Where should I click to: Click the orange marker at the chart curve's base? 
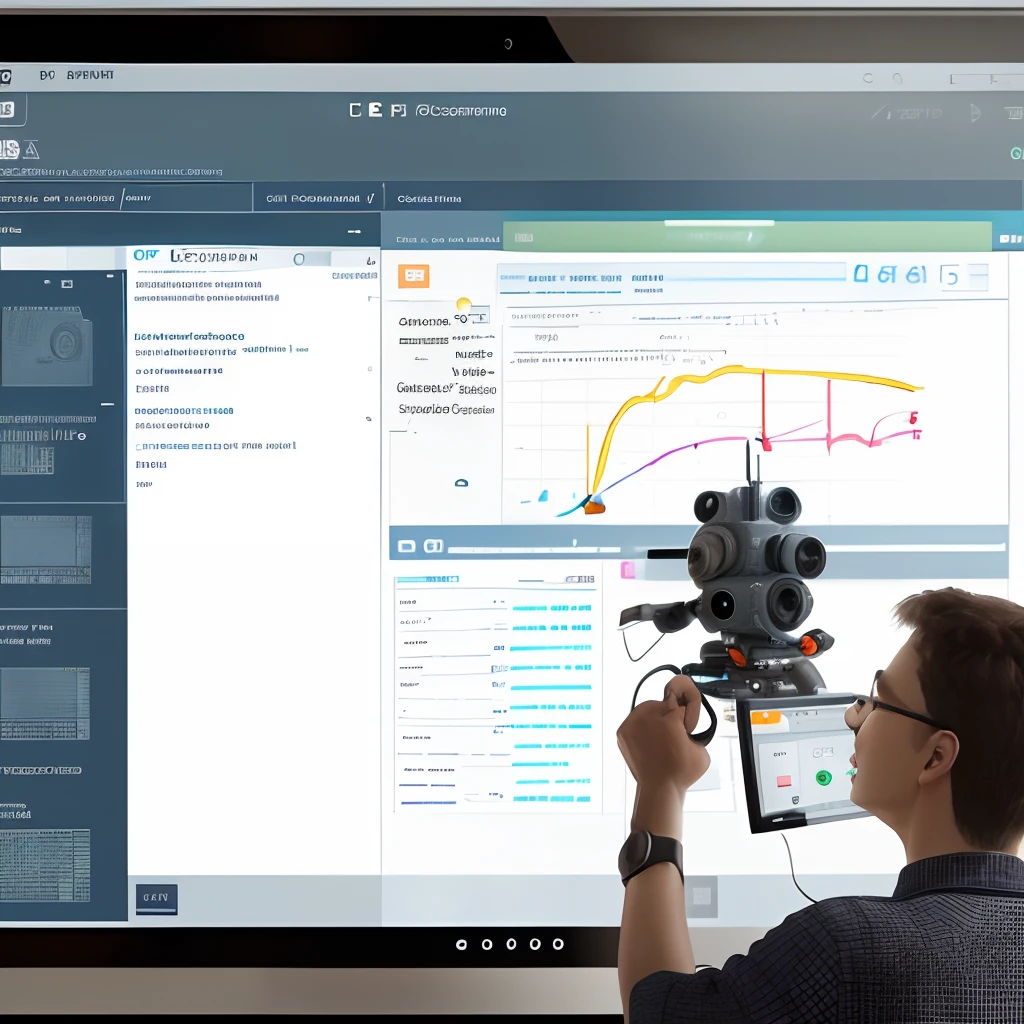pos(594,505)
